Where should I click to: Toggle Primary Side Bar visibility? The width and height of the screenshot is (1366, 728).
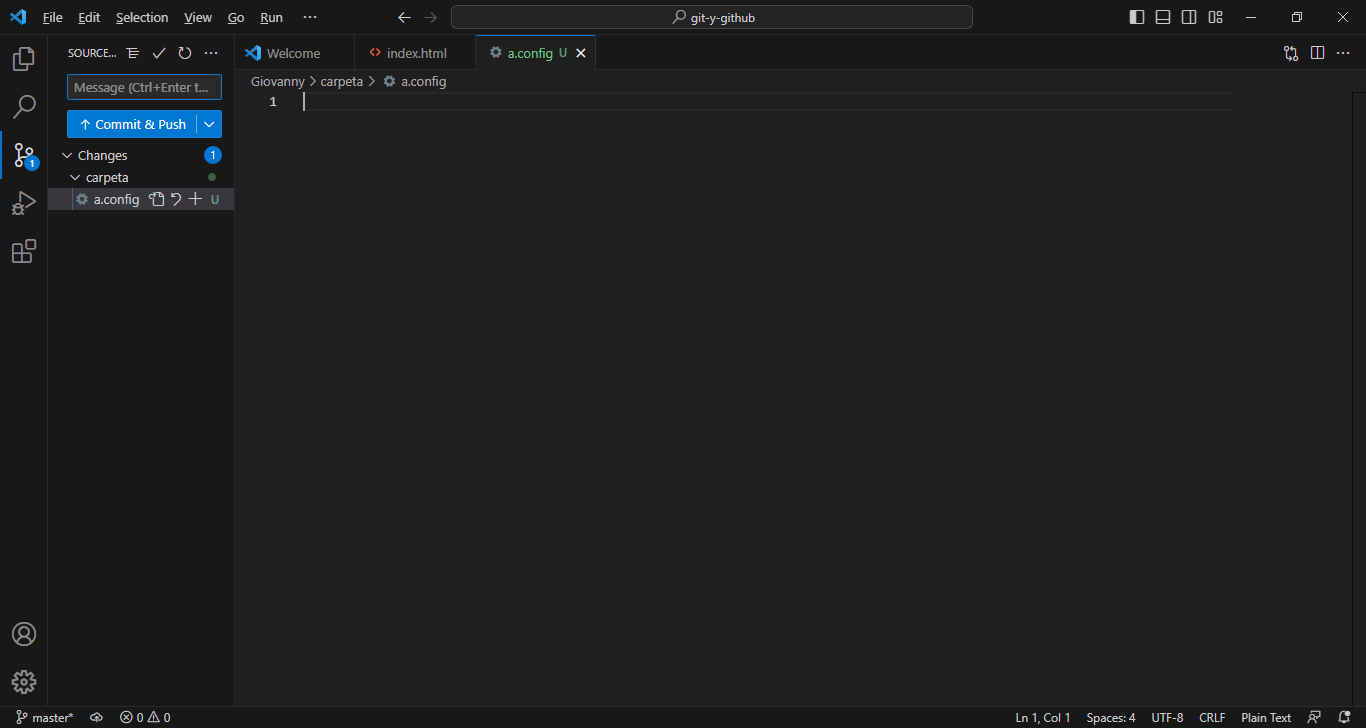tap(1137, 17)
